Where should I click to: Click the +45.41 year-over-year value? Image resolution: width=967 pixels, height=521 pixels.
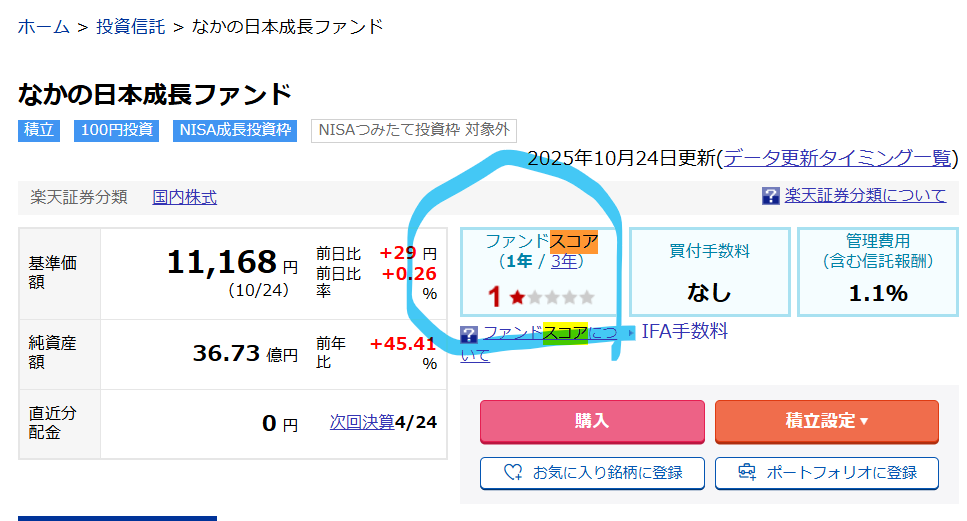403,344
